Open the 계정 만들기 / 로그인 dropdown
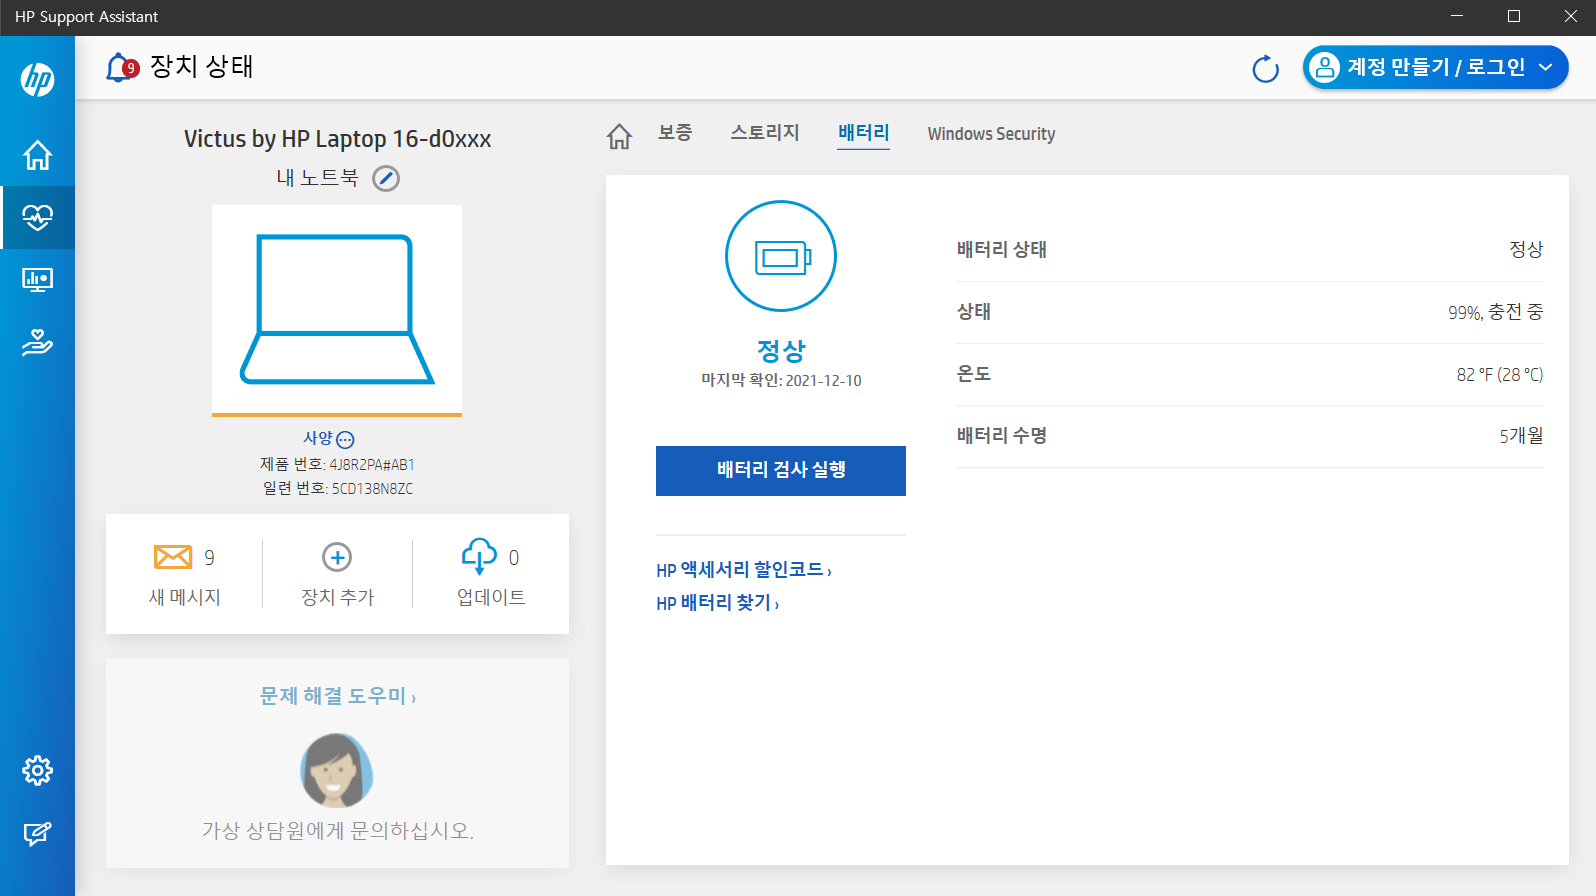This screenshot has width=1596, height=896. pos(1435,67)
